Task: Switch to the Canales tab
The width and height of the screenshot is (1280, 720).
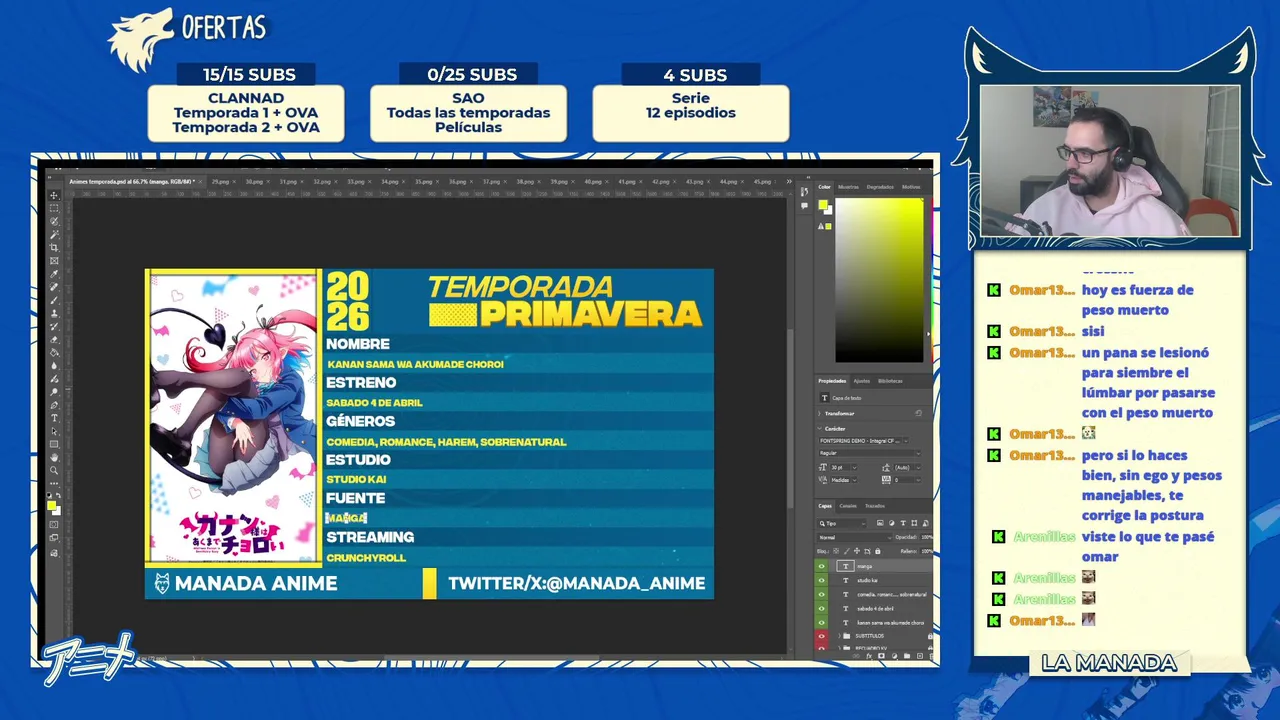Action: tap(848, 506)
